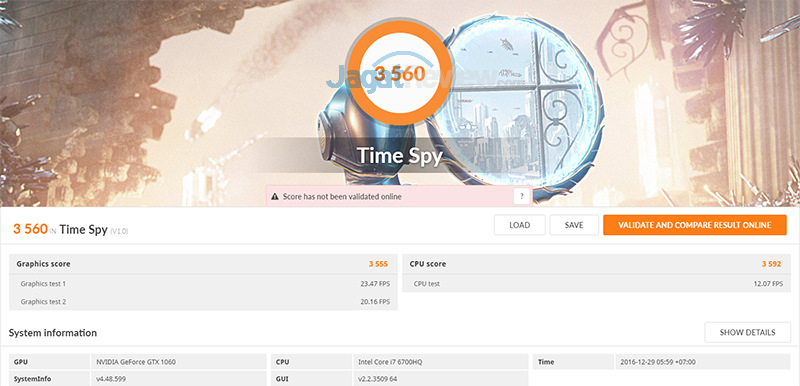This screenshot has width=800, height=386.
Task: Click the 2016-12-29 05:59 +07:00 timestamp
Action: (658, 362)
